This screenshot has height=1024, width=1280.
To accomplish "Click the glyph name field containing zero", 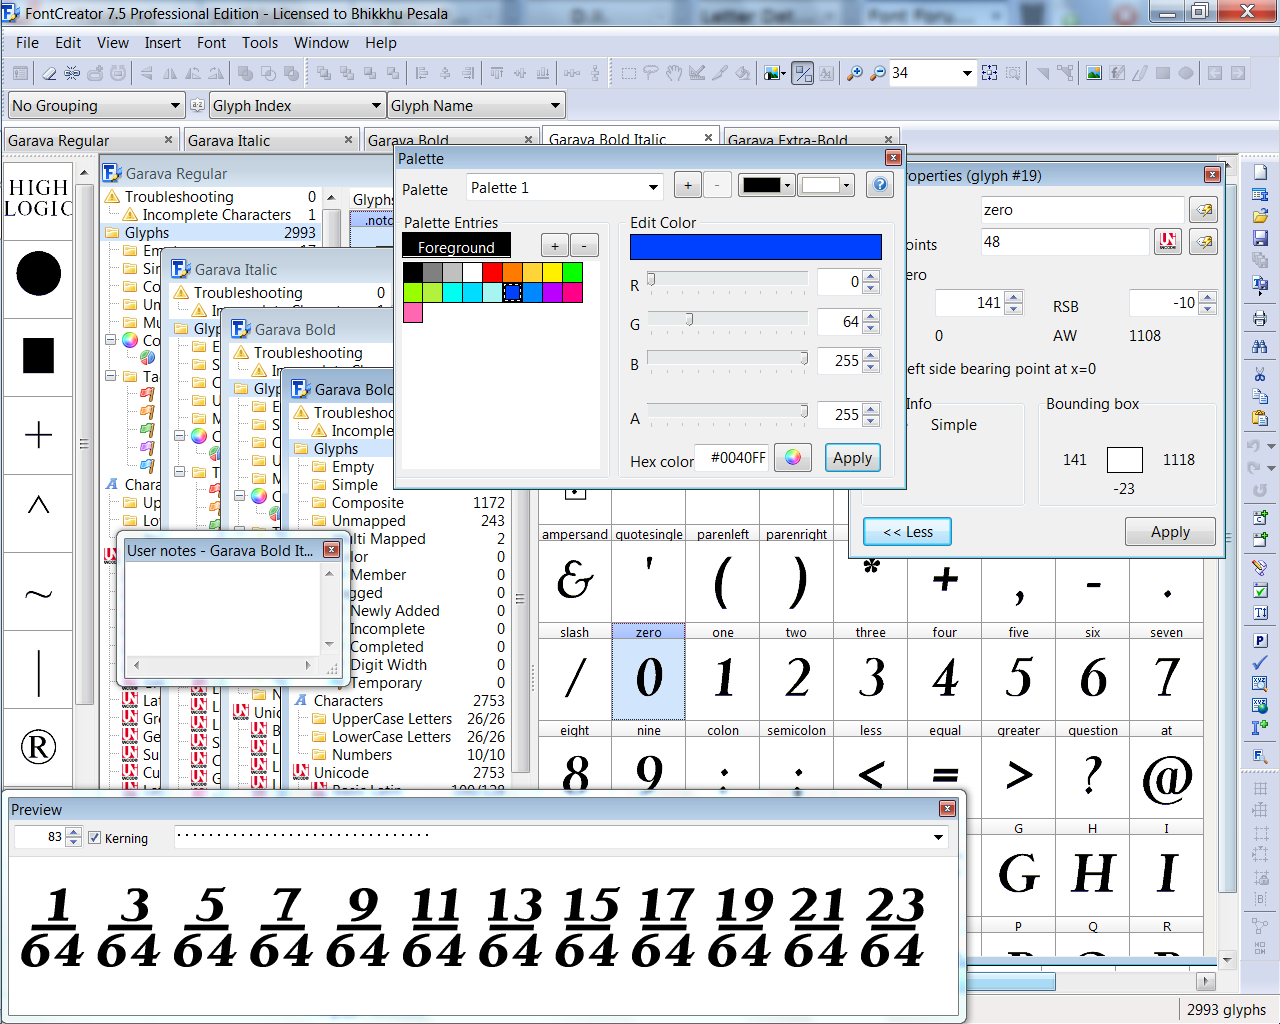I will point(1083,210).
